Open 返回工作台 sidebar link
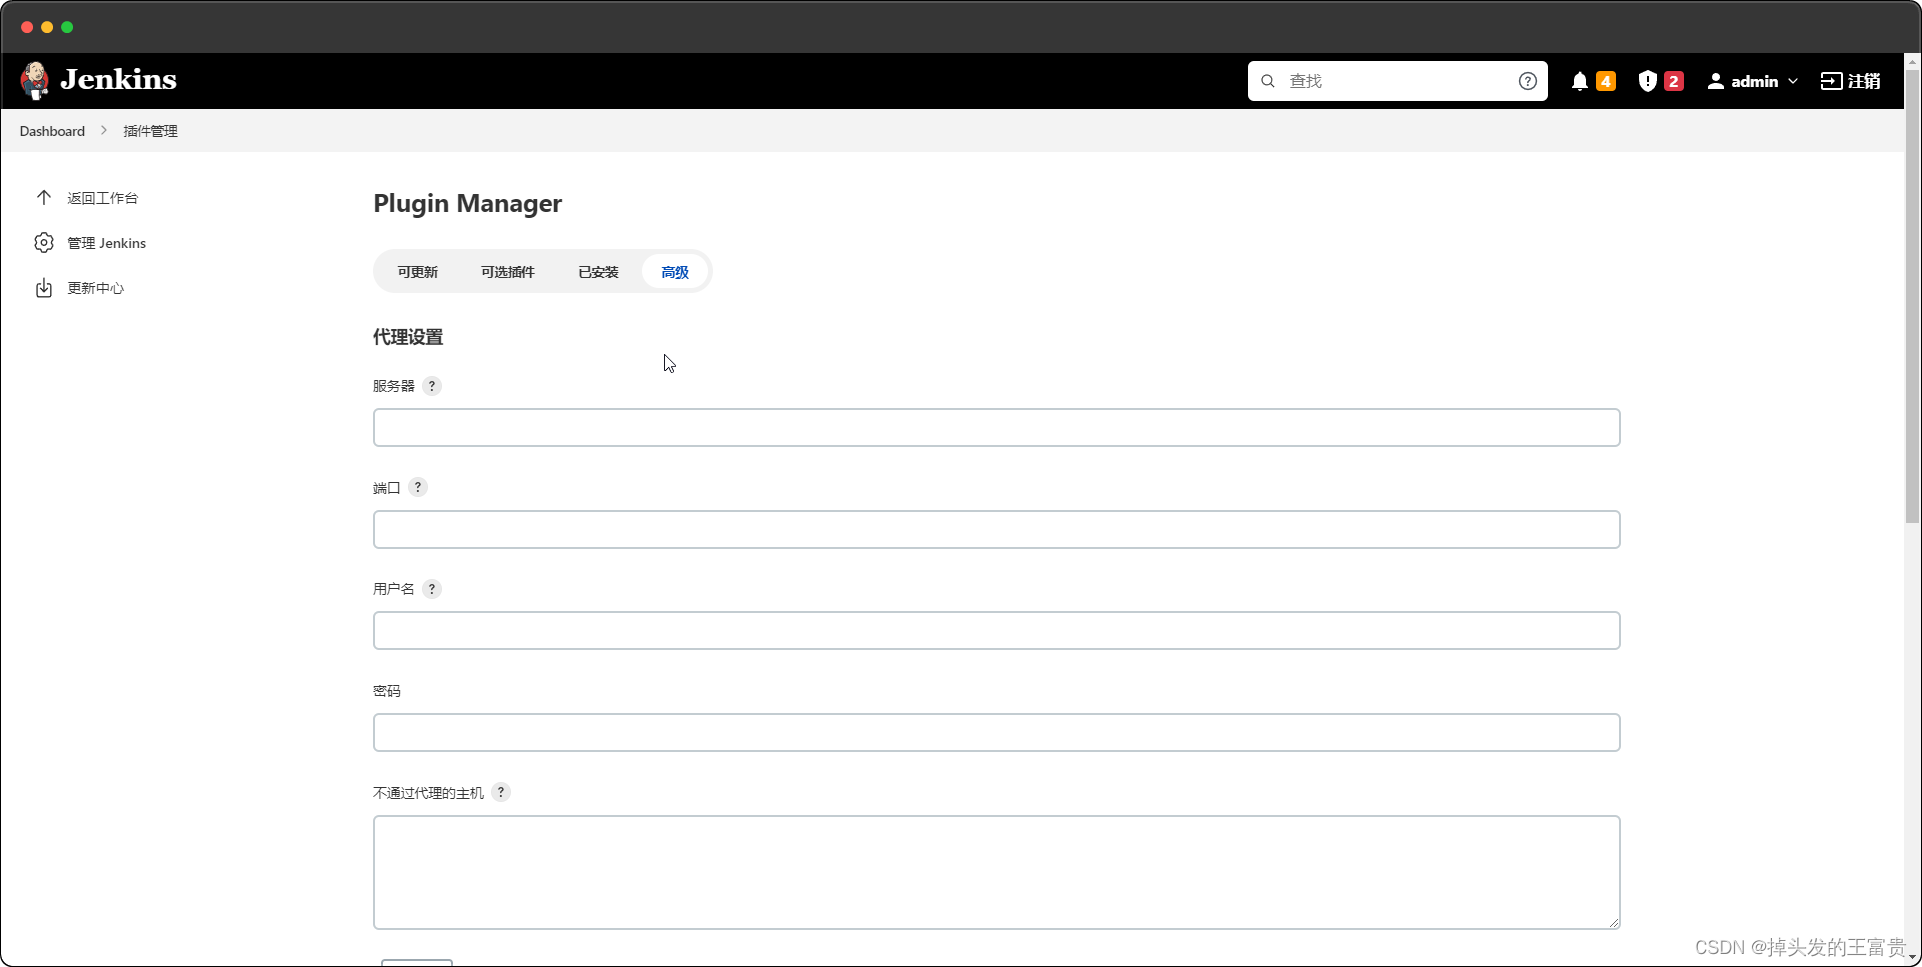Image resolution: width=1922 pixels, height=967 pixels. tap(102, 198)
